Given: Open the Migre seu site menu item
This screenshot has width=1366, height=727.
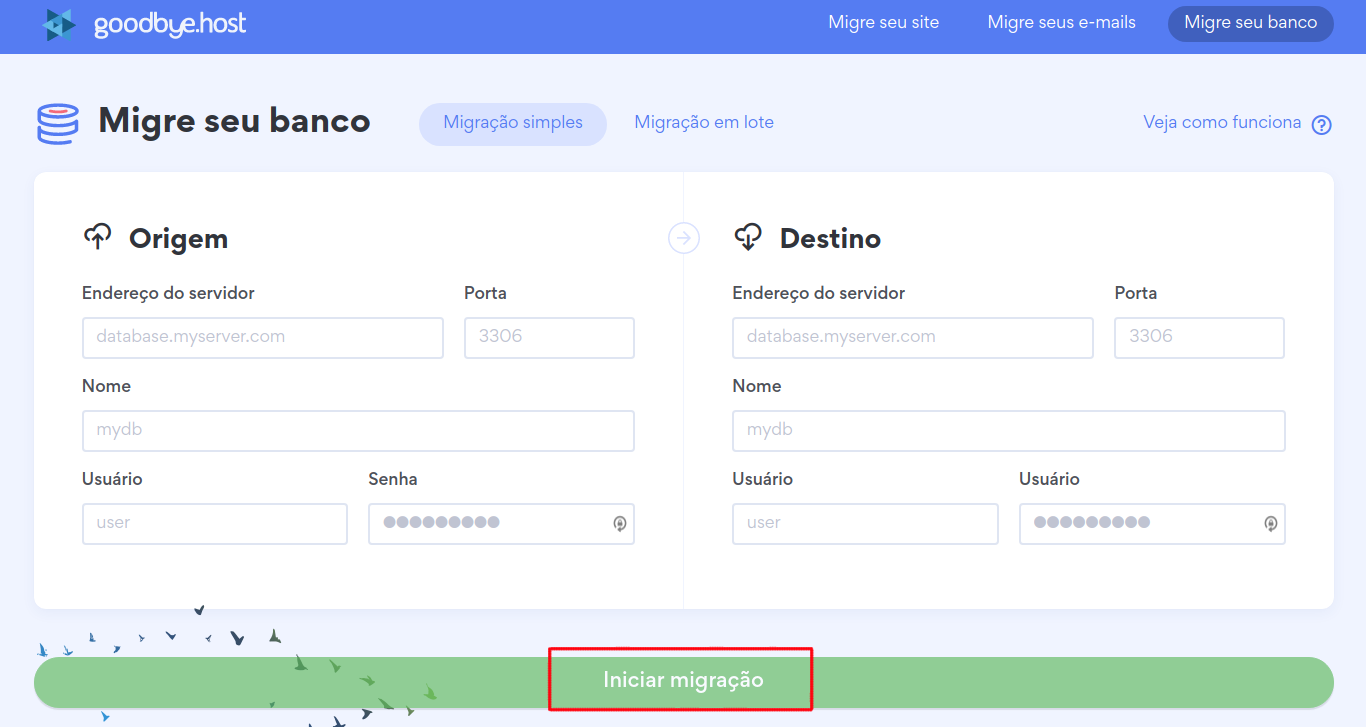Looking at the screenshot, I should click(883, 22).
